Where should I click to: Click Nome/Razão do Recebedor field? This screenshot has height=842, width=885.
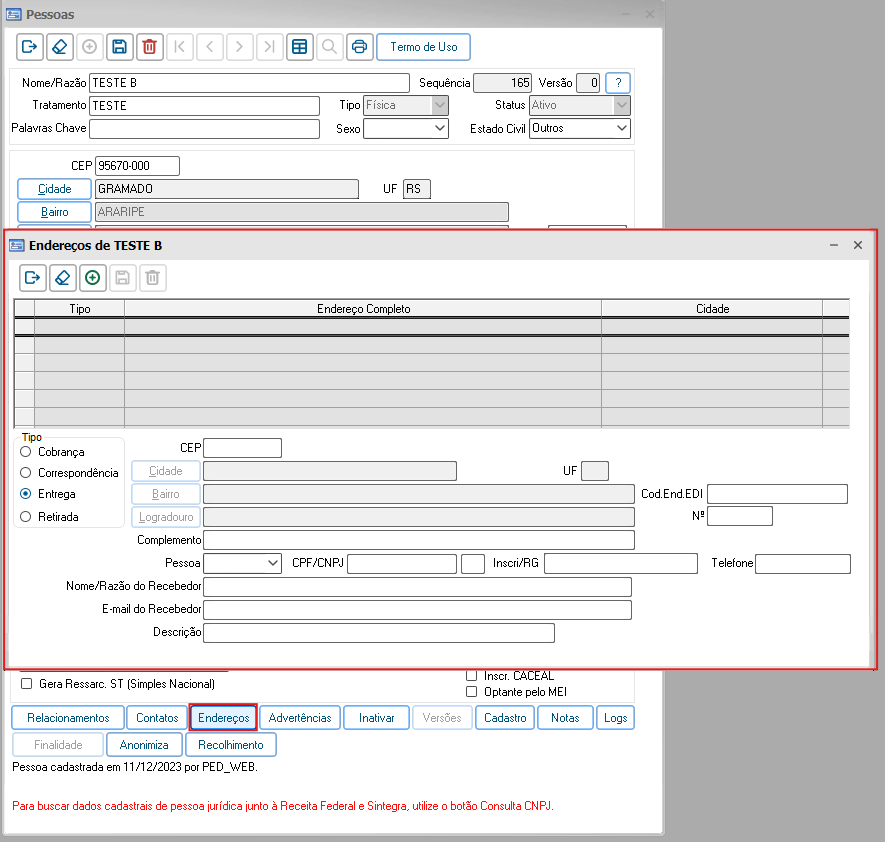[x=417, y=586]
